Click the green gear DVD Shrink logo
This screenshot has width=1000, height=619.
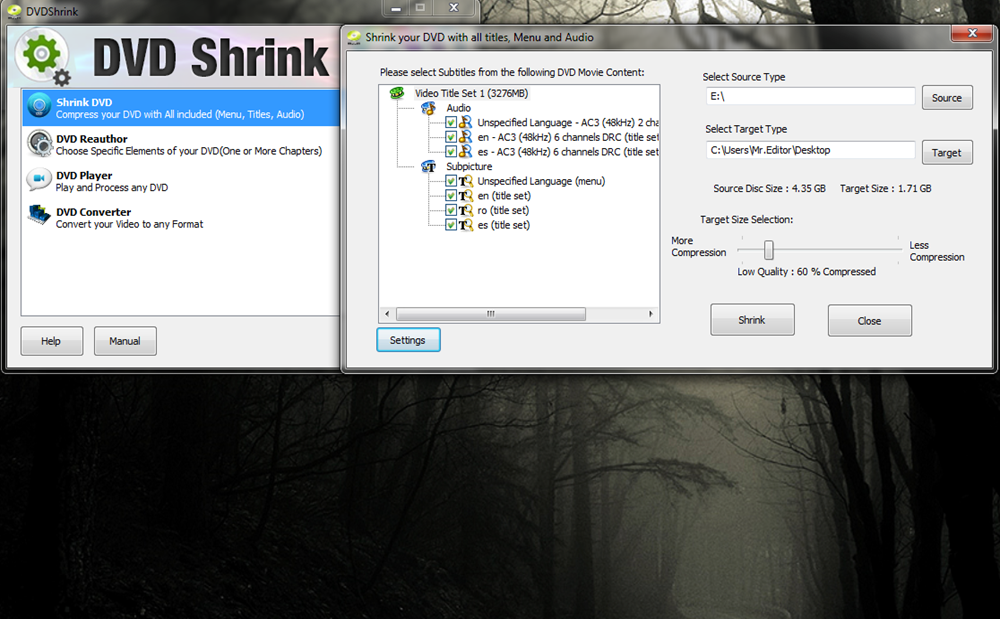point(42,56)
